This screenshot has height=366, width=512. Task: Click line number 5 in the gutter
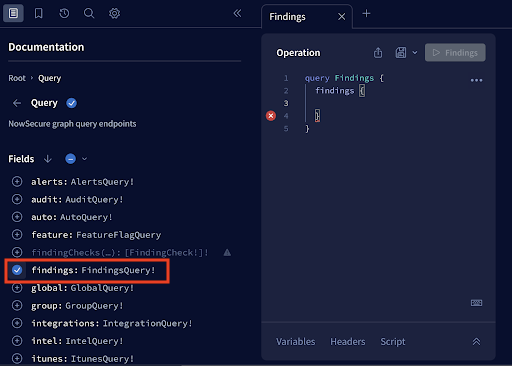click(x=286, y=129)
